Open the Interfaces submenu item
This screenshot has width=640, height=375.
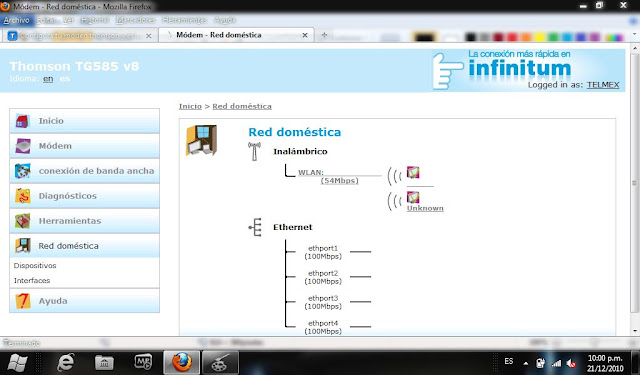point(32,281)
